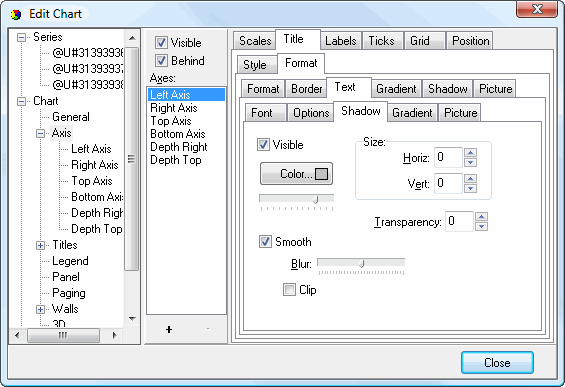565x387 pixels.
Task: Select Bottom Axis in the Axes list
Action: [x=178, y=134]
